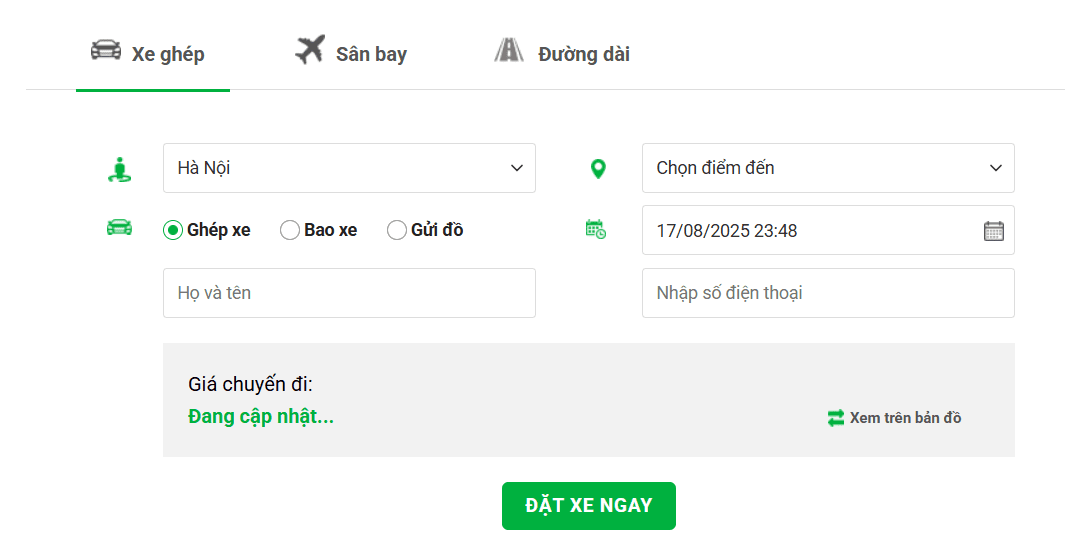Open the calendar picker in date field
The width and height of the screenshot is (1092, 554).
click(993, 231)
